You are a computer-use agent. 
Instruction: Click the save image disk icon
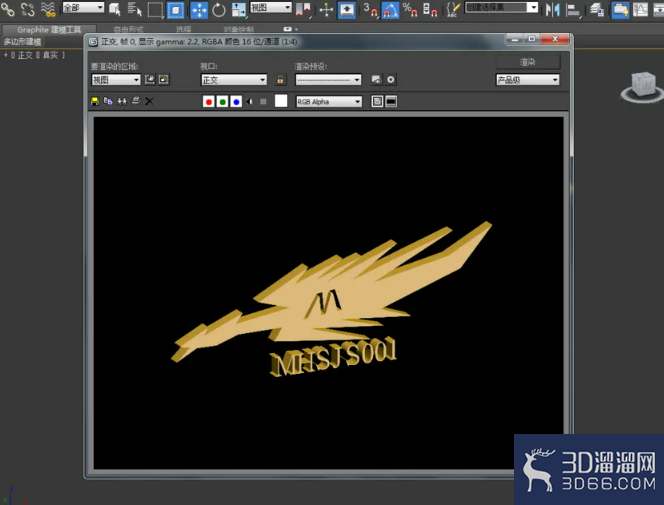coord(94,101)
